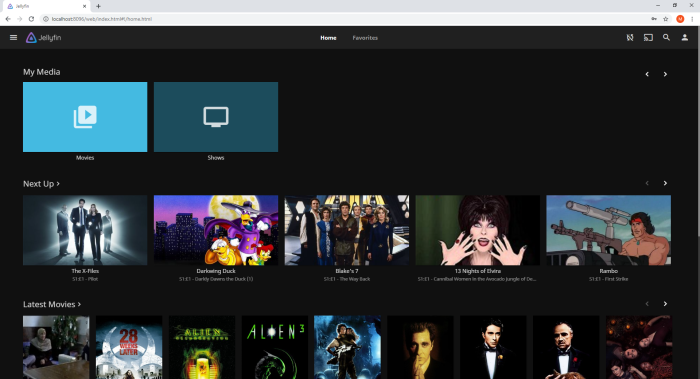Open the user profile icon
Image resolution: width=700 pixels, height=379 pixels.
[x=684, y=37]
